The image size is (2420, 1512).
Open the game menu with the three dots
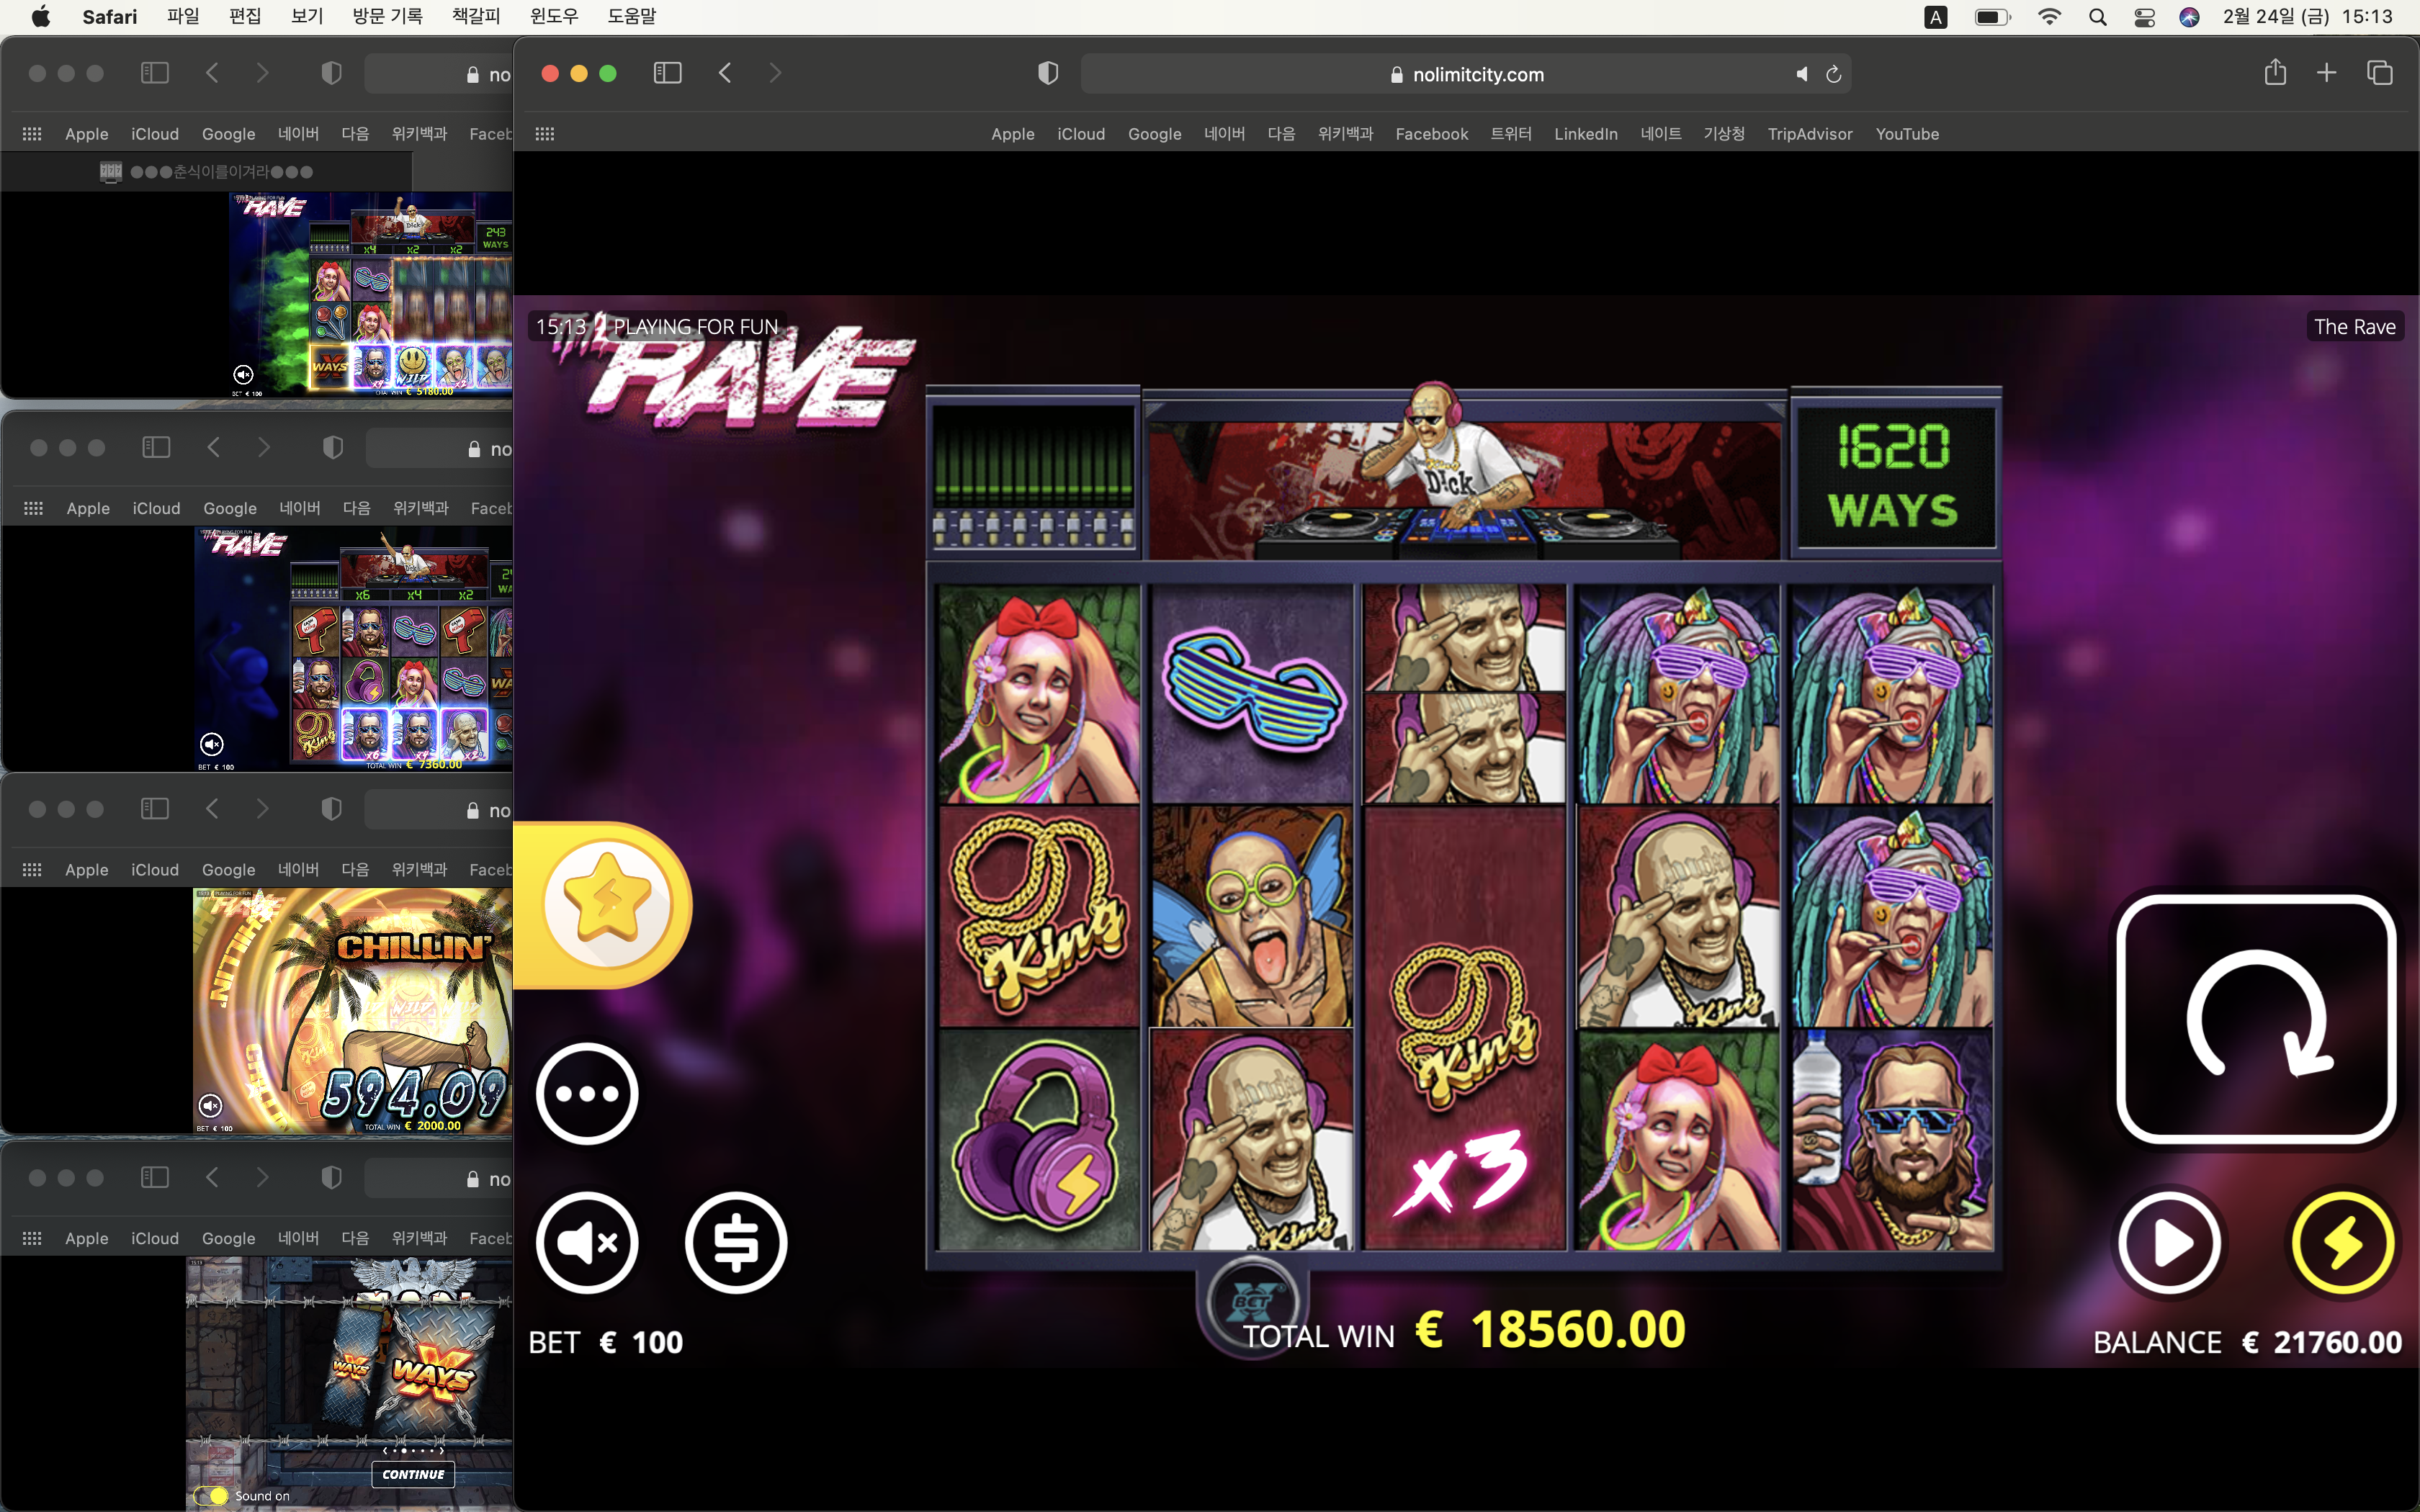click(x=587, y=1094)
